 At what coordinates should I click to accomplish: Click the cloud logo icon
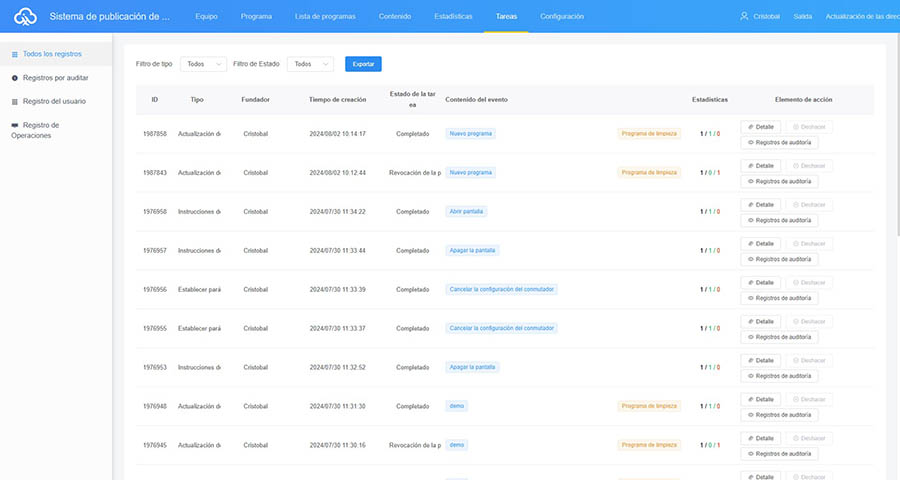click(x=25, y=17)
